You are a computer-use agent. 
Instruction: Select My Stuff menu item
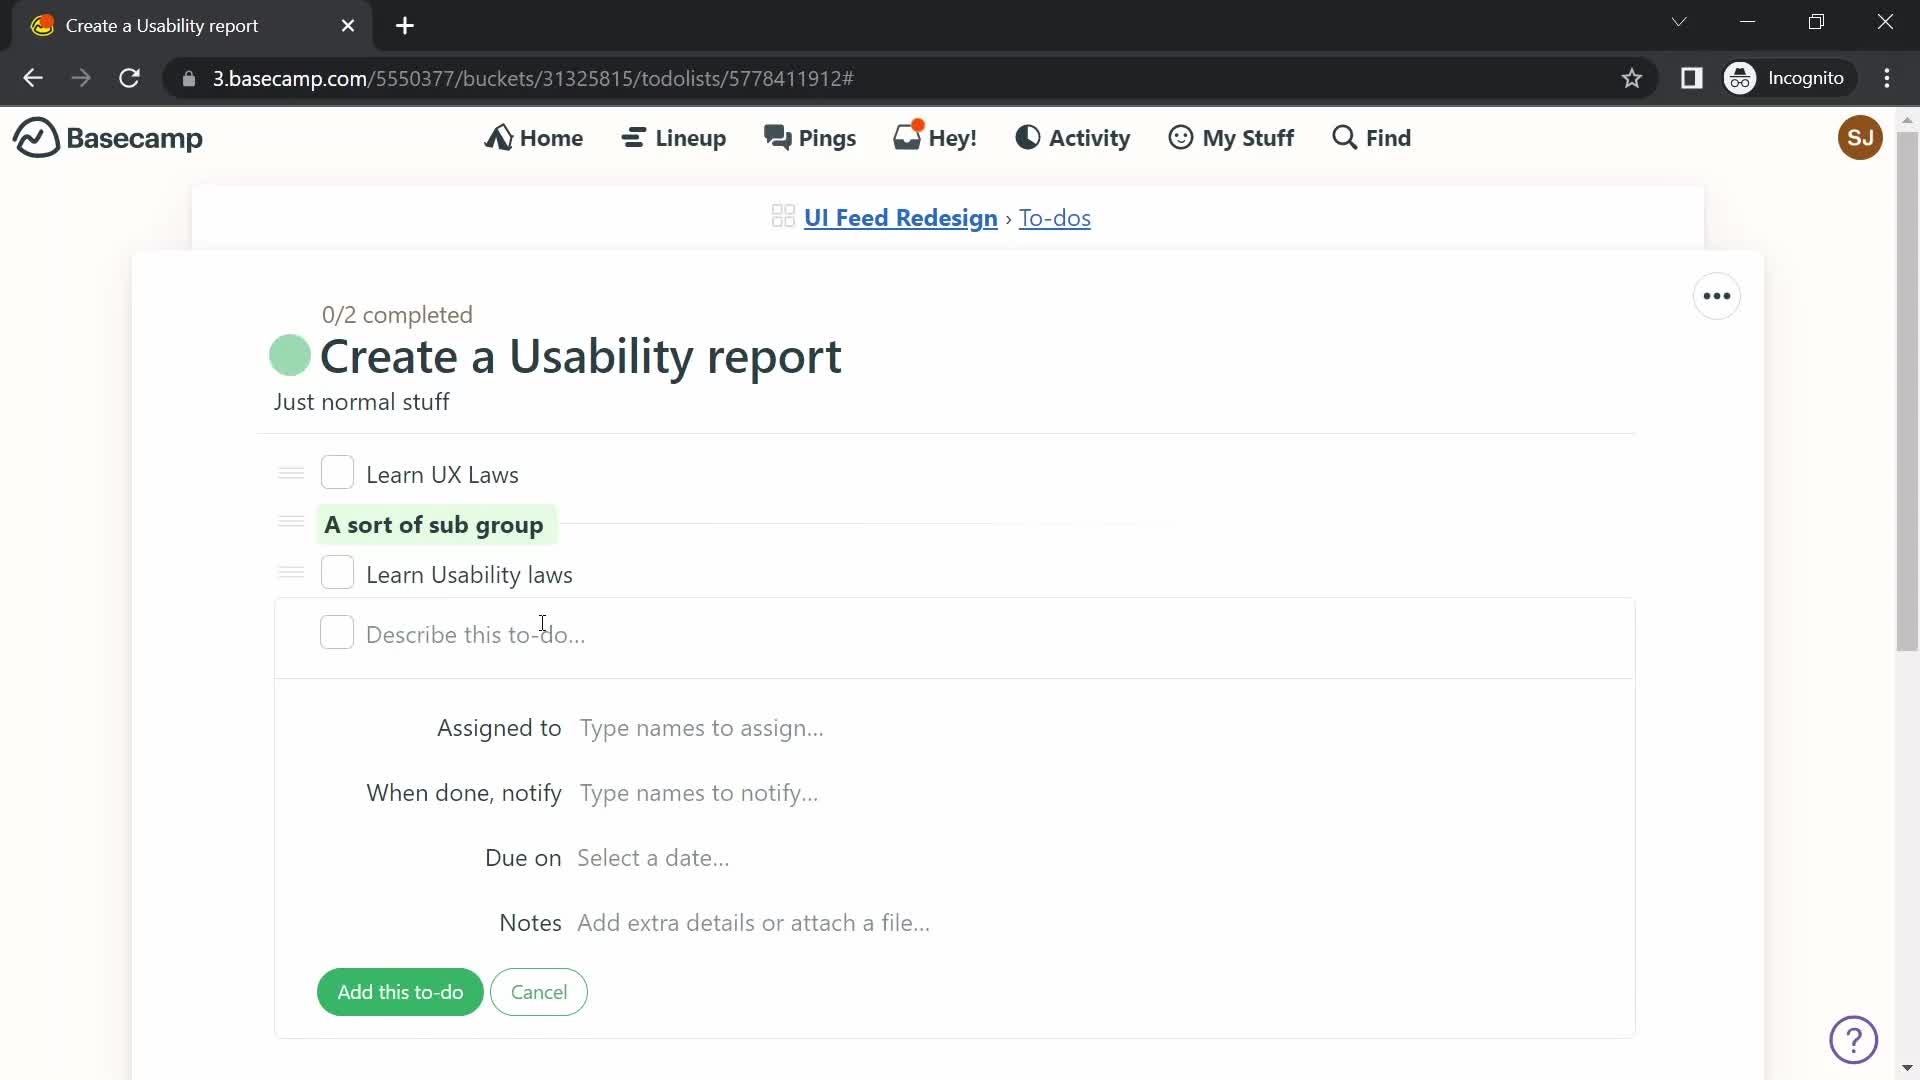click(1229, 137)
